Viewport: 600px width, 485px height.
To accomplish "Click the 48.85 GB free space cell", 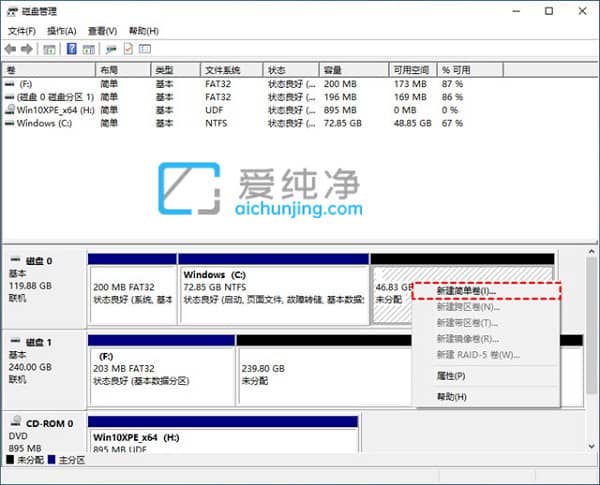I will pyautogui.click(x=412, y=123).
